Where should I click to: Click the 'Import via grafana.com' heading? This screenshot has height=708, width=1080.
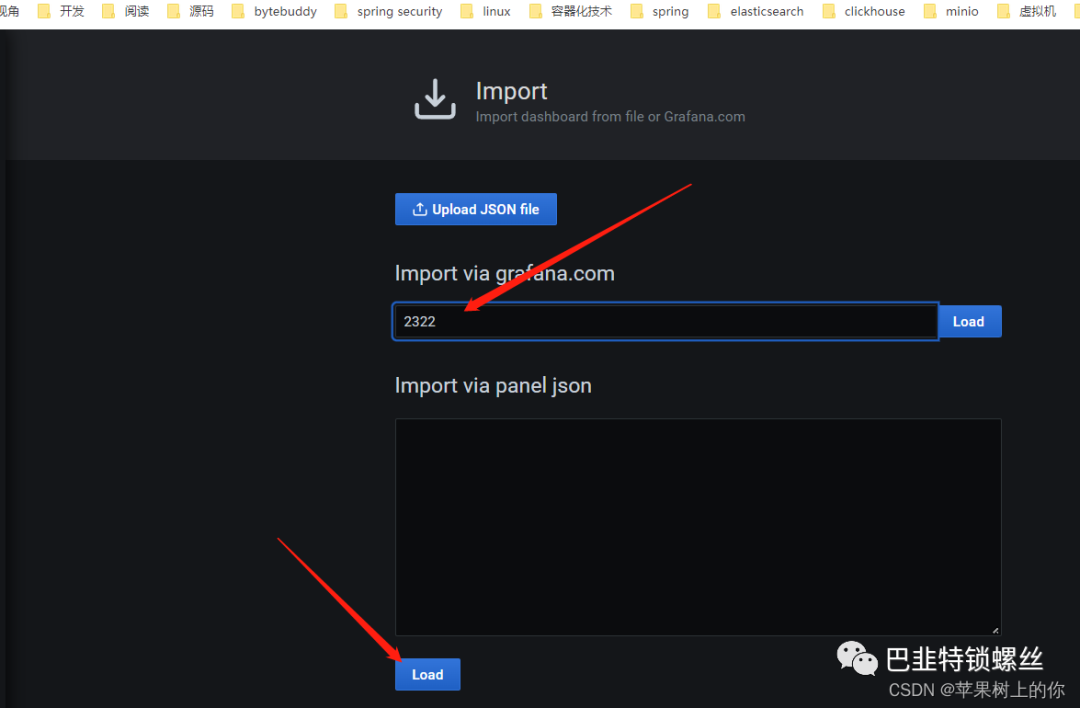point(504,273)
